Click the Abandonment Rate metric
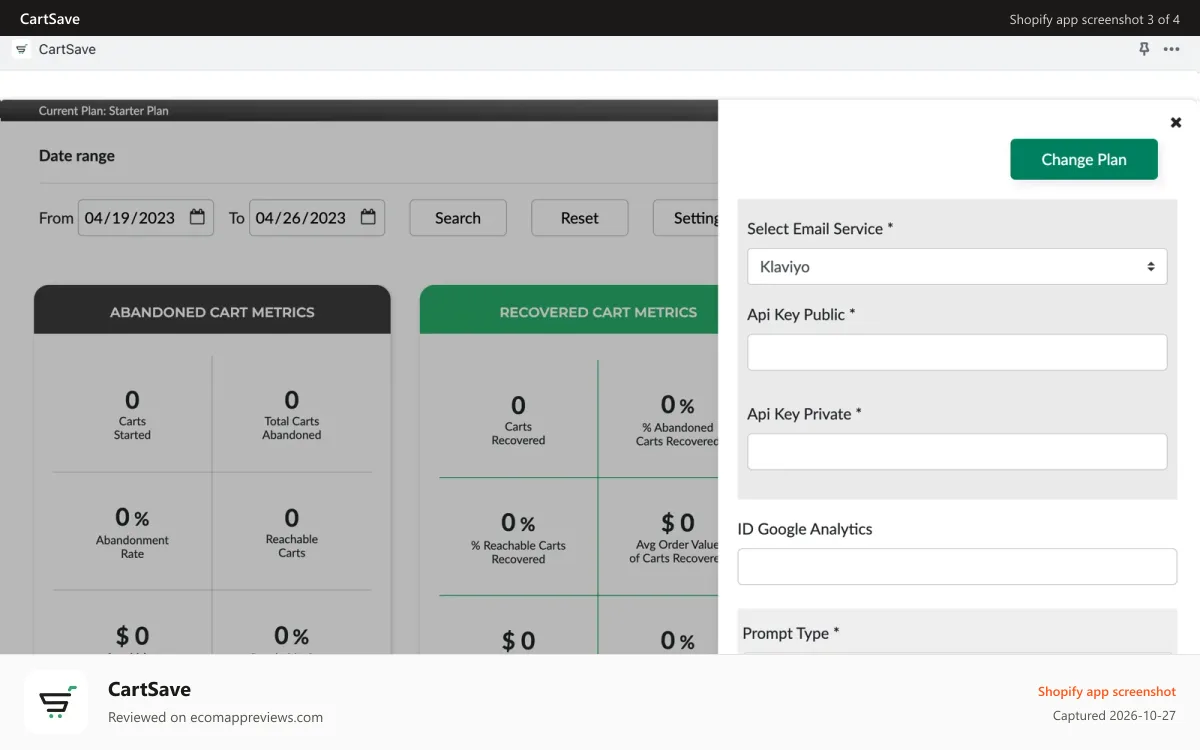Viewport: 1200px width, 750px height. pyautogui.click(x=133, y=532)
